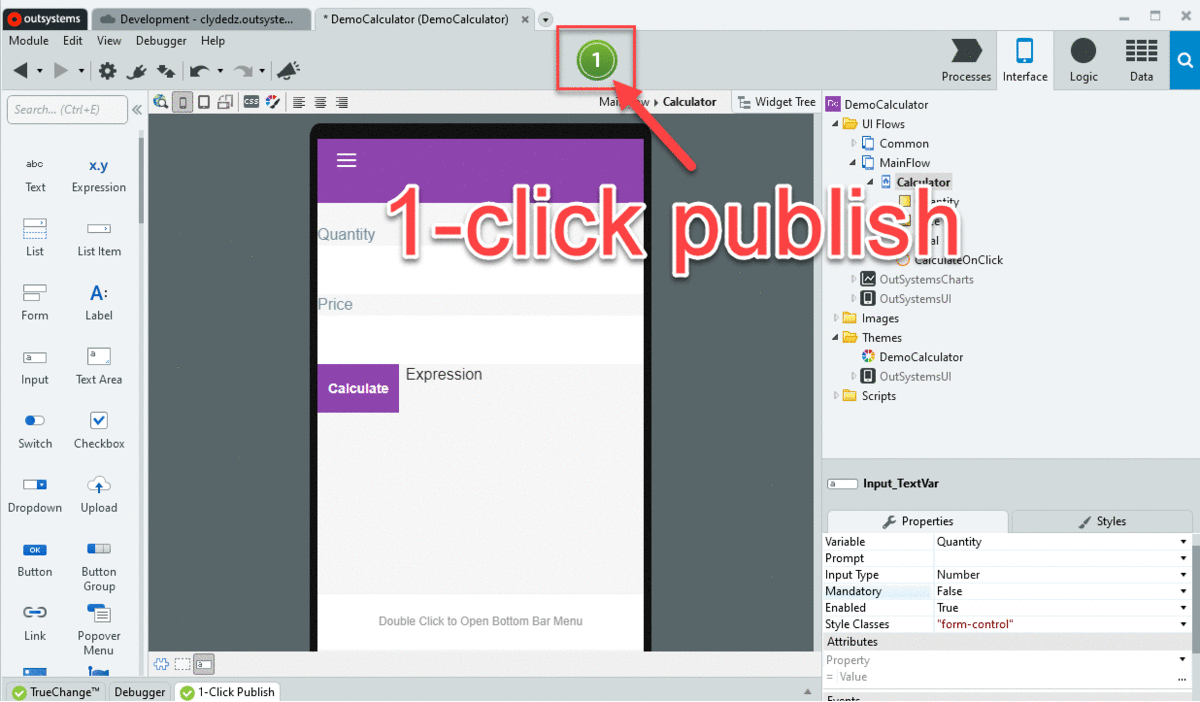Switch to the Processes layer tab
1200x702 pixels.
tap(966, 60)
